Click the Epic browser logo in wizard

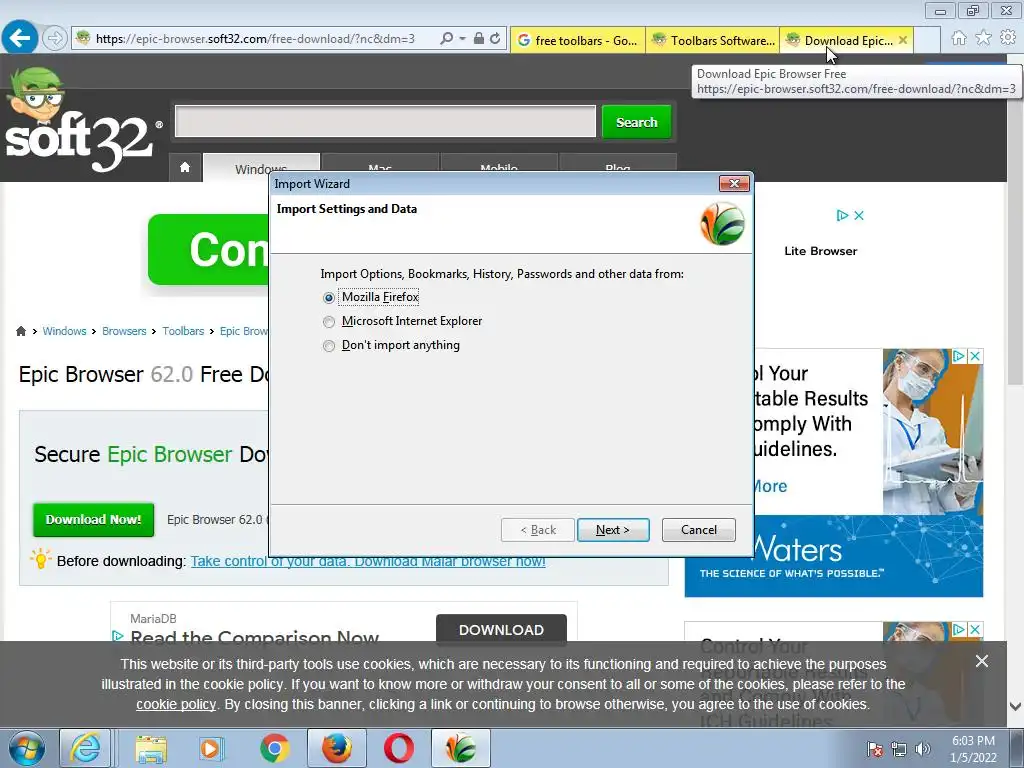722,224
